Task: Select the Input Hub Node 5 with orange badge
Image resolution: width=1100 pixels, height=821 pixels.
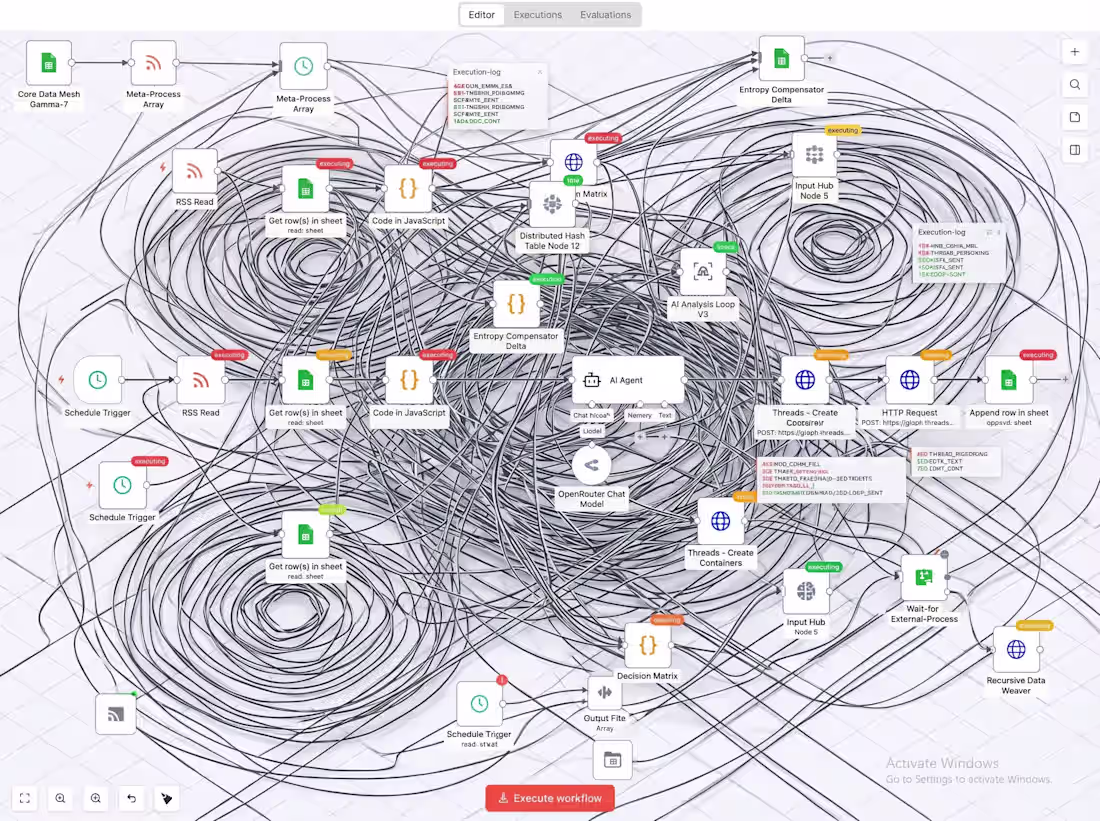Action: pyautogui.click(x=814, y=155)
